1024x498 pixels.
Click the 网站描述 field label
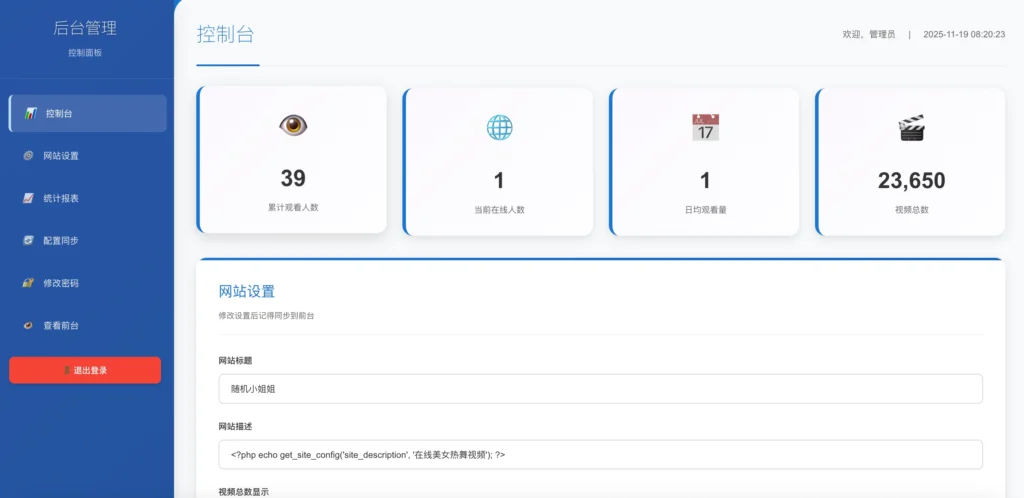[236, 426]
